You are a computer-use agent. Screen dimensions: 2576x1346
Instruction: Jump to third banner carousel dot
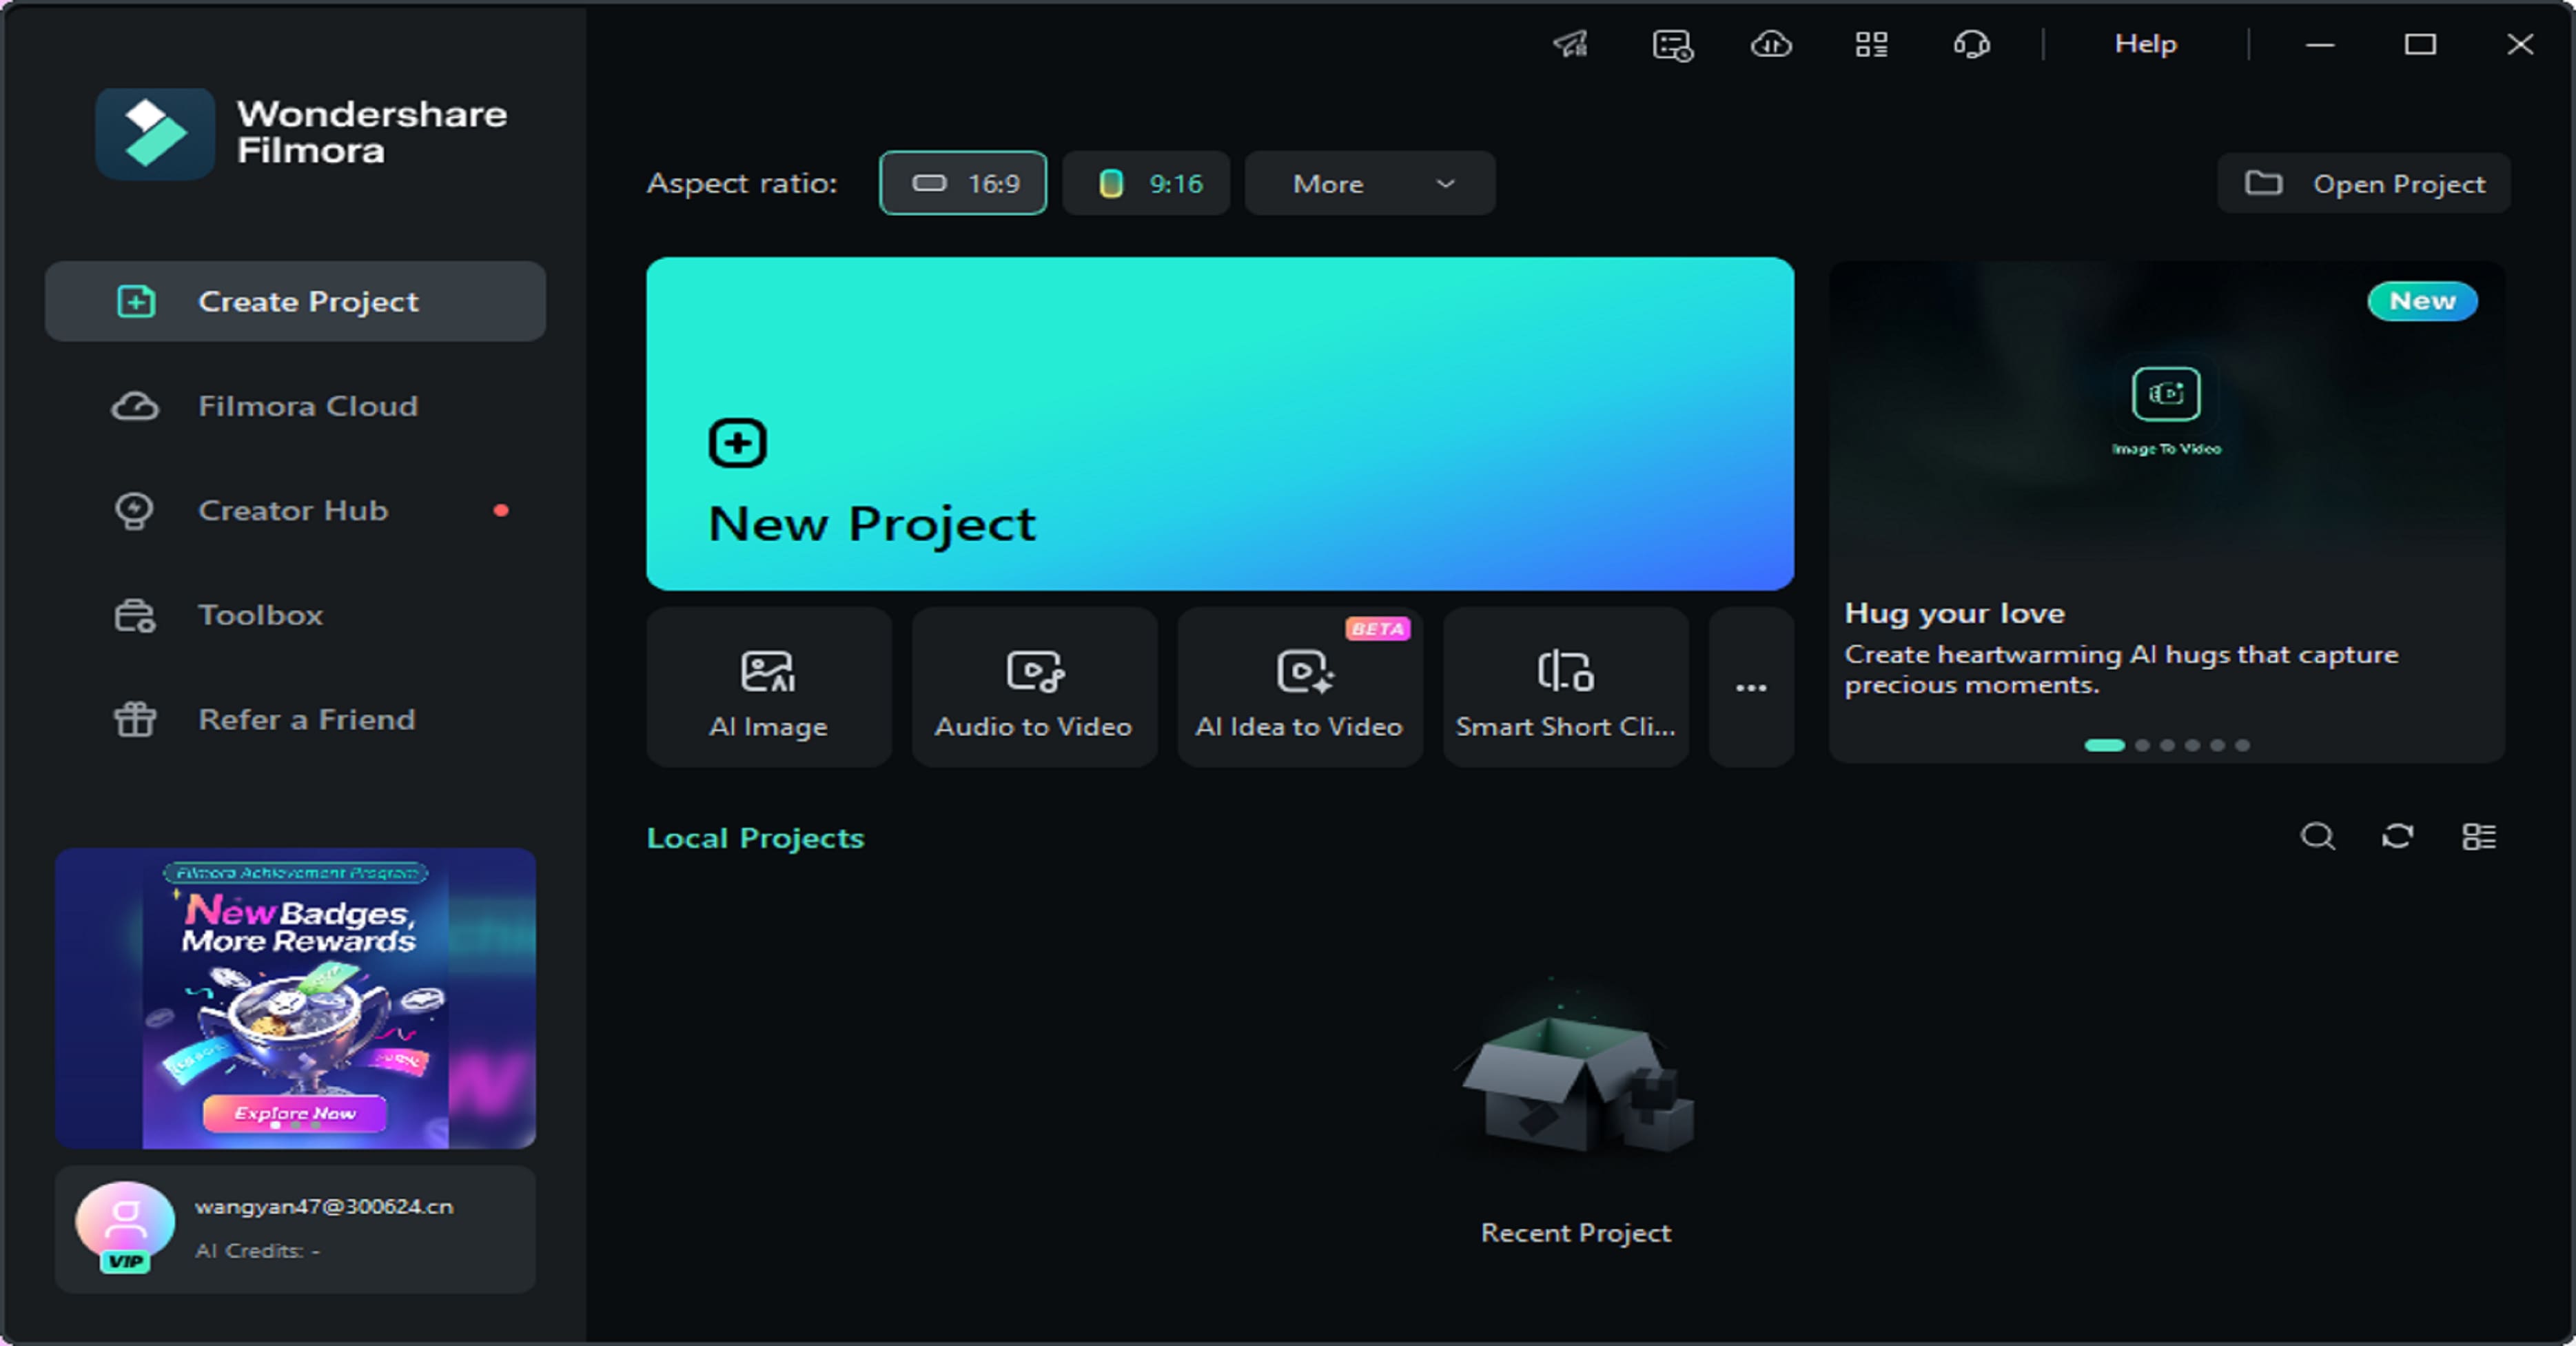point(2167,745)
